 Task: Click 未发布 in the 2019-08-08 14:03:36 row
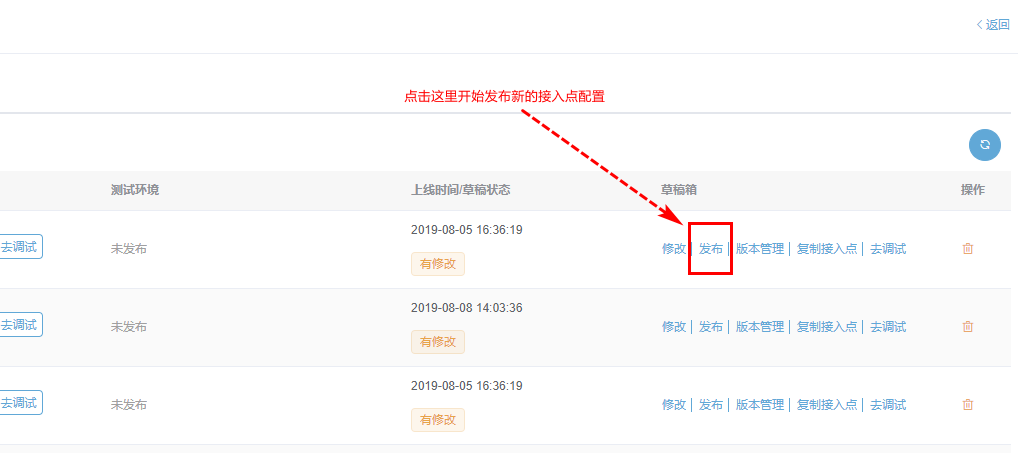pyautogui.click(x=129, y=326)
